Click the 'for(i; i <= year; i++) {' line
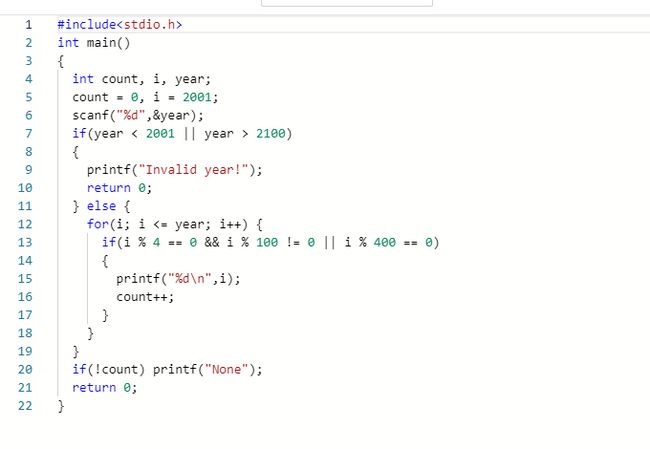 point(175,224)
